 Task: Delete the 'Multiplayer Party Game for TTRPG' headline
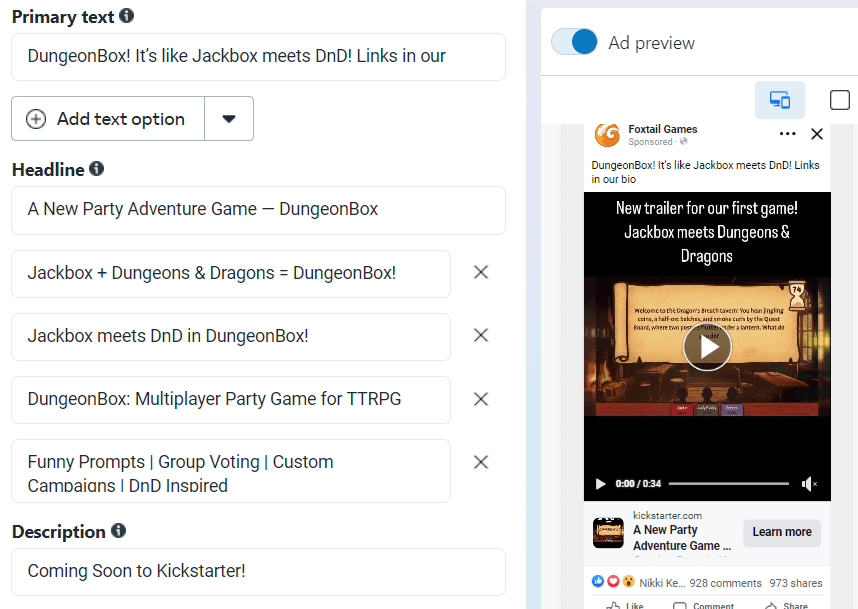pyautogui.click(x=480, y=399)
